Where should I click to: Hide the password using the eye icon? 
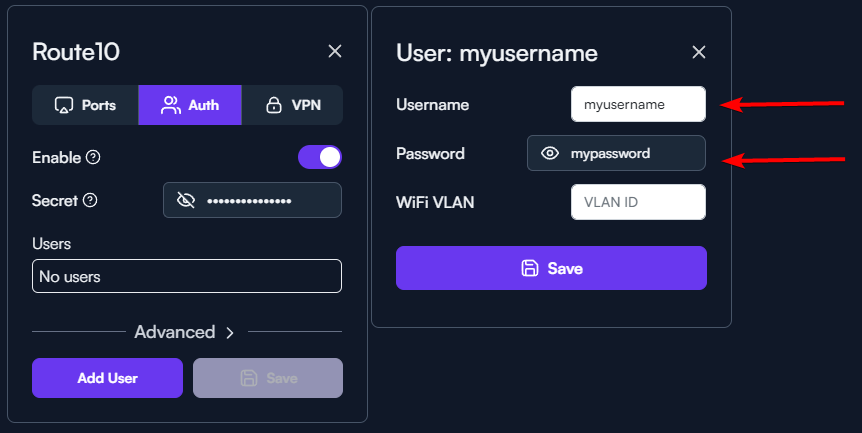point(549,154)
